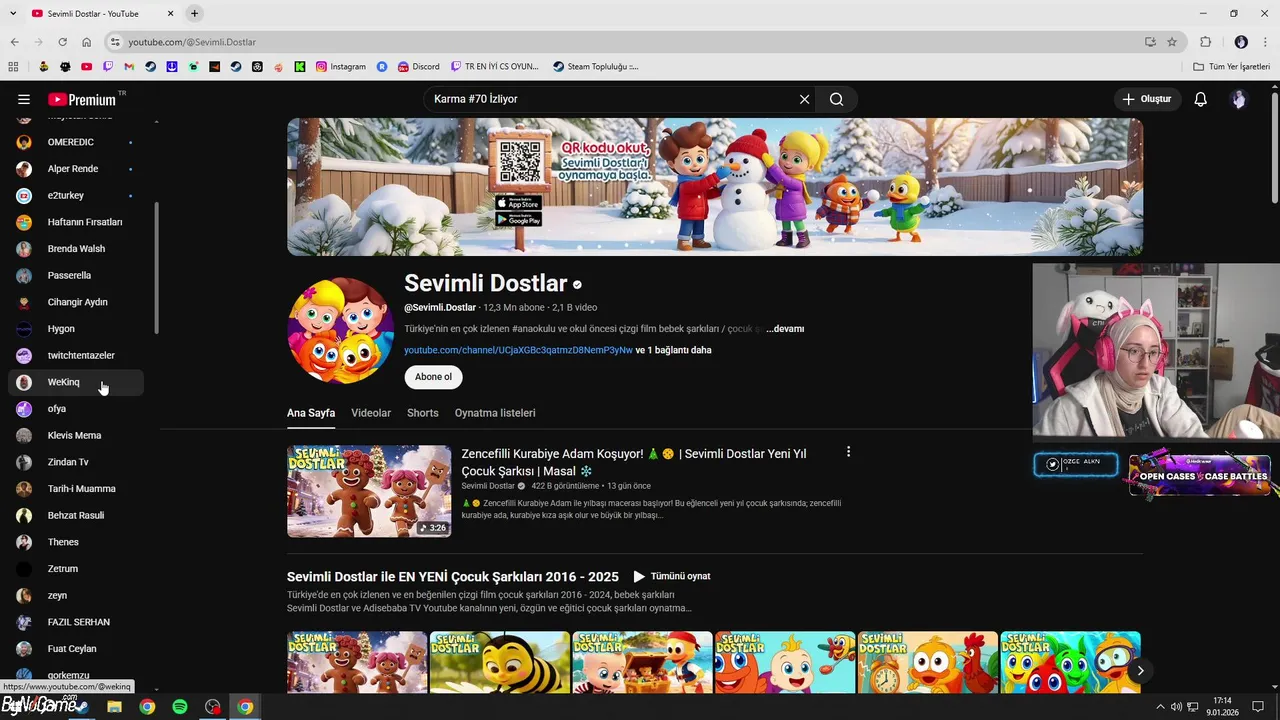
Task: Open the tab search dropdown arrow
Action: (11, 13)
